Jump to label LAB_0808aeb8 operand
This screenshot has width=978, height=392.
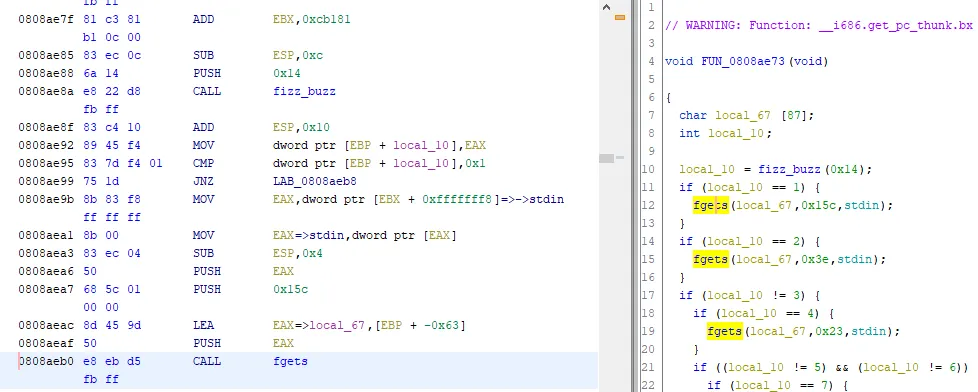314,182
